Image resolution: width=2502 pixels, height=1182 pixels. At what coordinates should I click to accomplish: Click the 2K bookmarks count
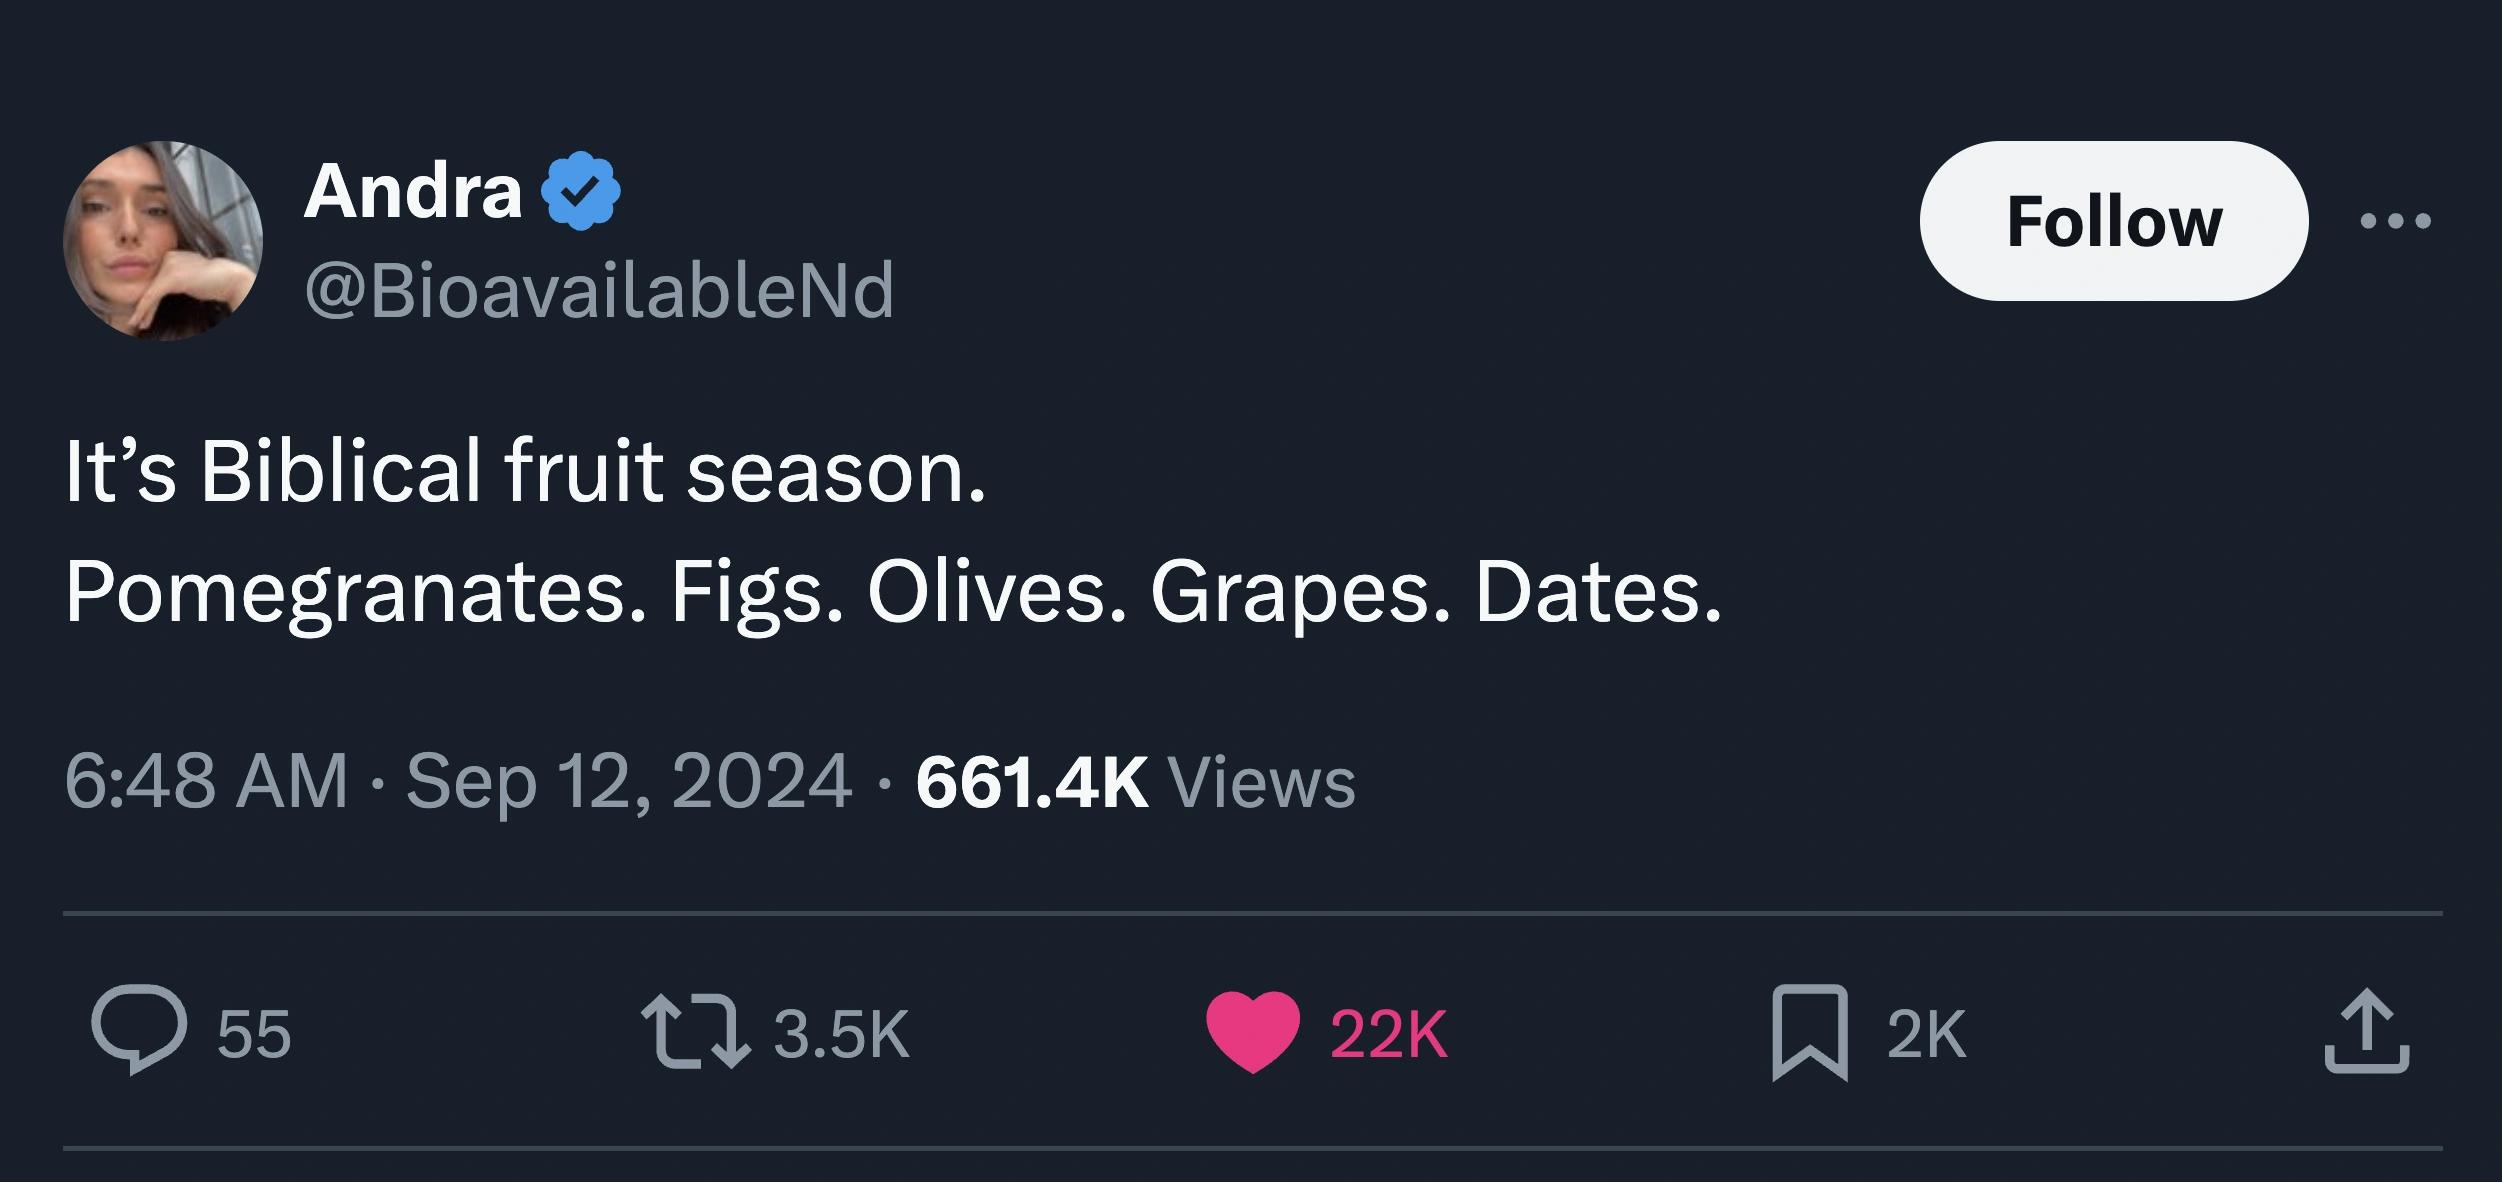[1926, 1034]
